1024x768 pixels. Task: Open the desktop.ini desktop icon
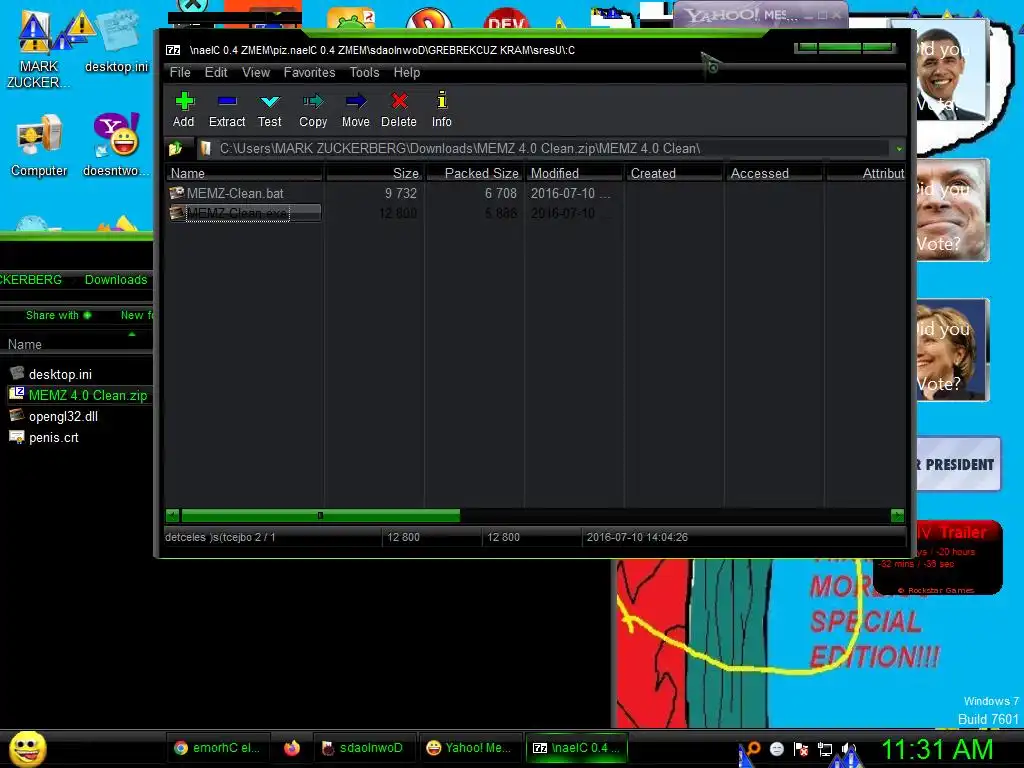[116, 40]
